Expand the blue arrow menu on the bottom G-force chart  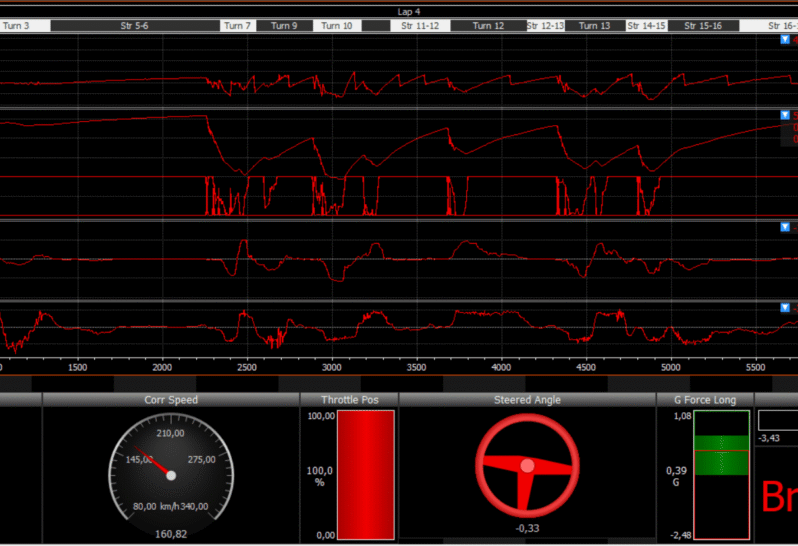[785, 307]
